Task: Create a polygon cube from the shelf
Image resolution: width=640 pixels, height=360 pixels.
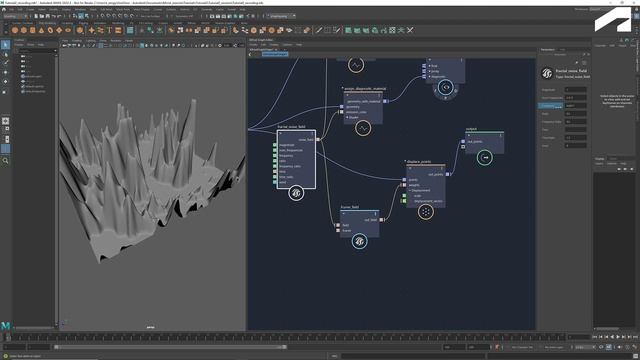Action: 24,30
